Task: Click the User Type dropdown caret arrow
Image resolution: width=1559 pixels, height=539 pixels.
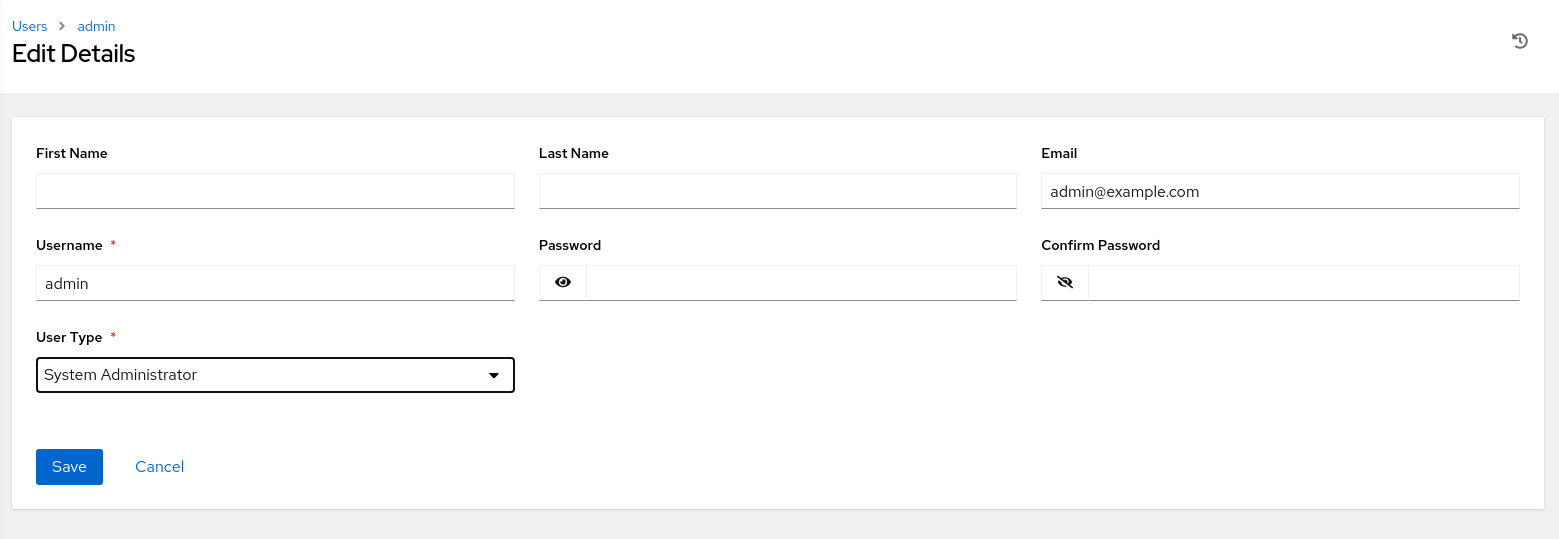Action: tap(493, 375)
